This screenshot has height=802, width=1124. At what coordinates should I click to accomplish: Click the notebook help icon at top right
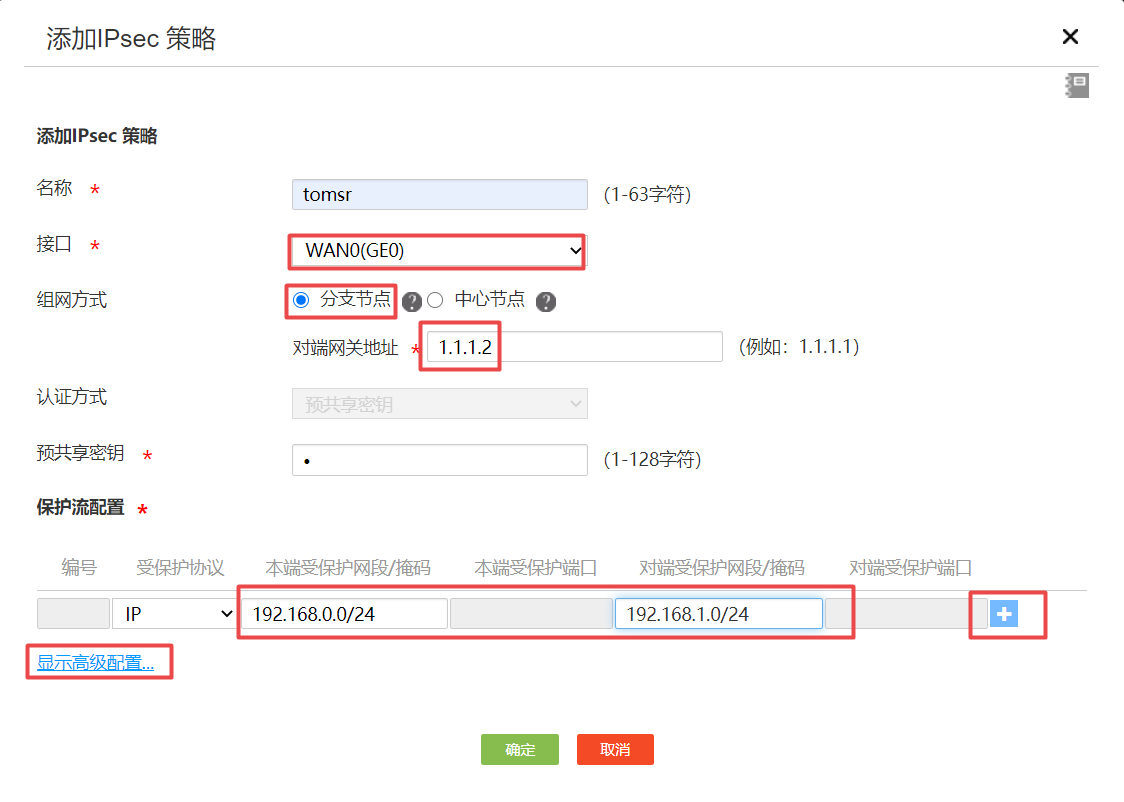click(x=1077, y=86)
